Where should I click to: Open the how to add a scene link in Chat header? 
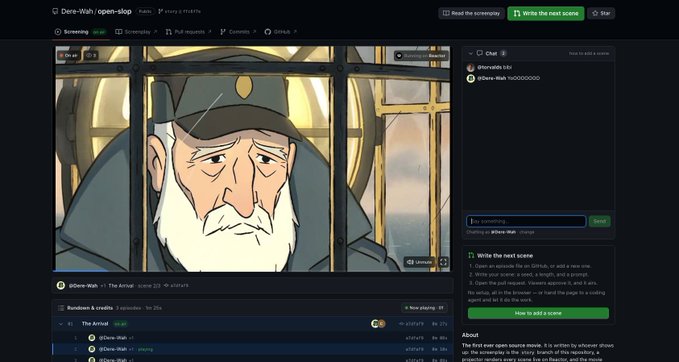click(x=589, y=53)
